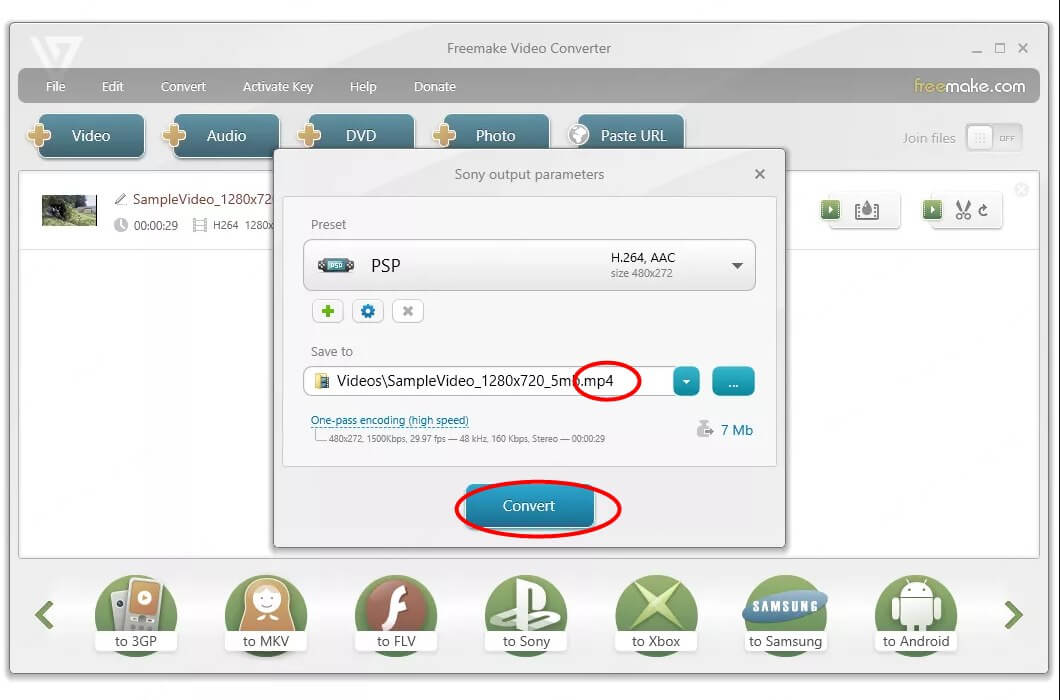1060x700 pixels.
Task: Open the cut and rotate scissors editor
Action: tap(971, 210)
